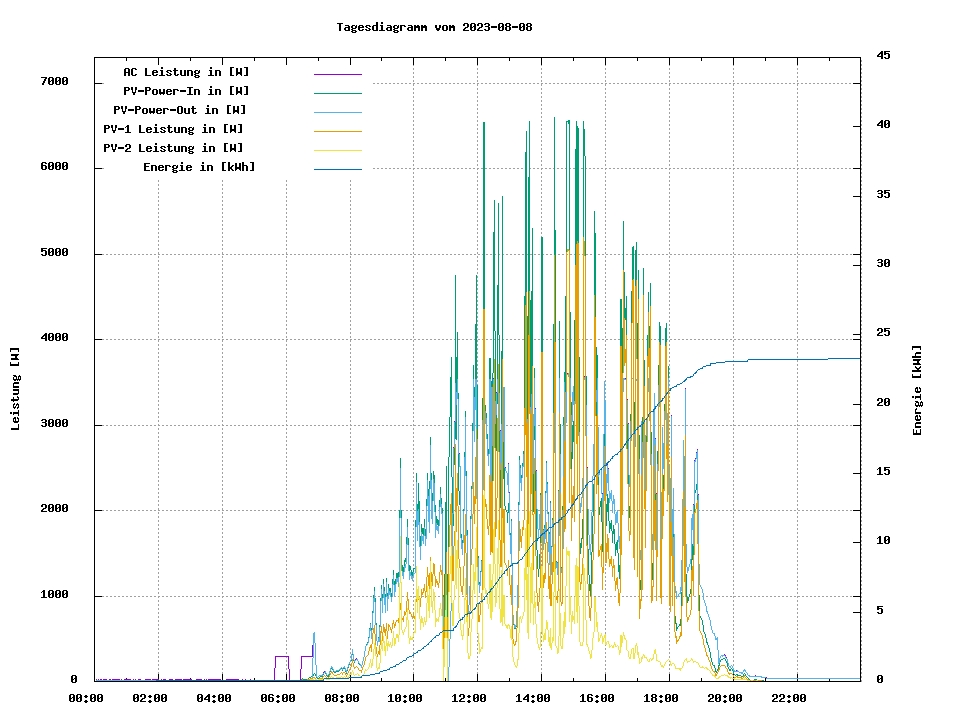Click the 'PV-Power-Out in [W]' legend entry
This screenshot has width=960, height=720.
click(x=180, y=110)
